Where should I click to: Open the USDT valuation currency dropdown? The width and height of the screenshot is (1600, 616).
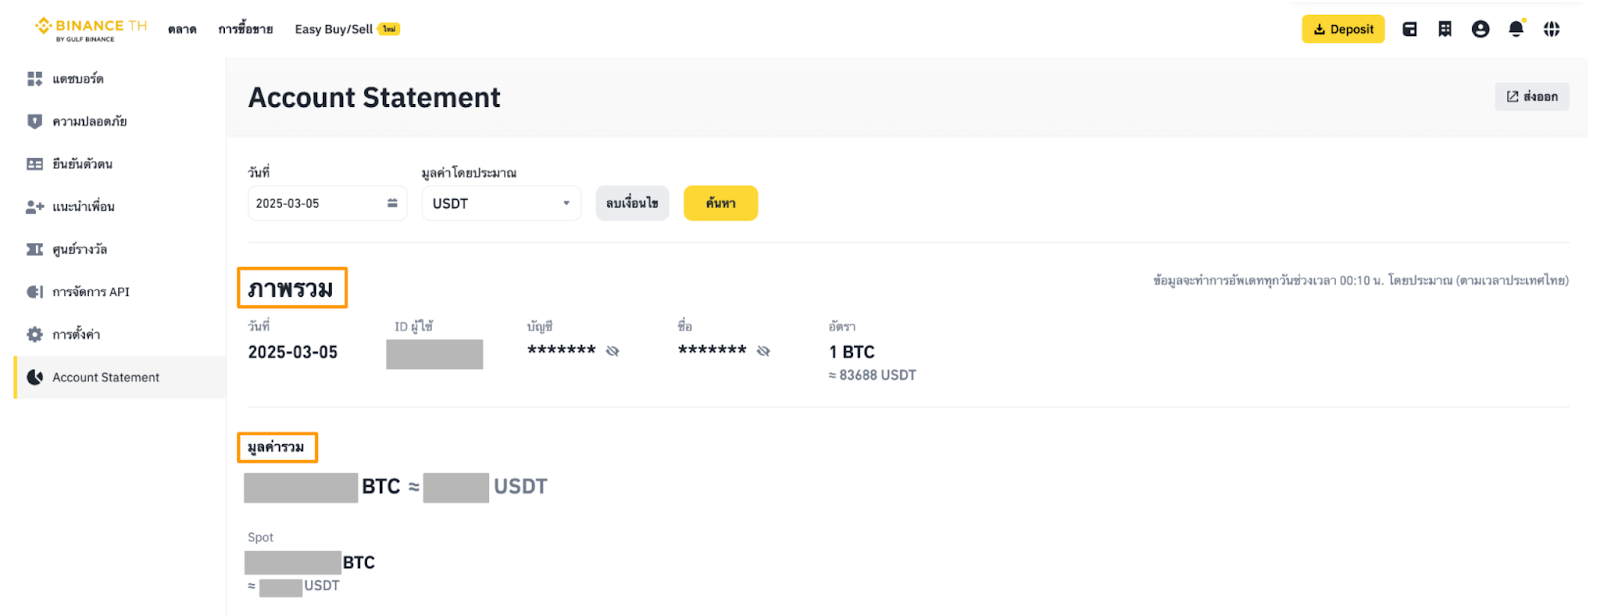[x=500, y=203]
